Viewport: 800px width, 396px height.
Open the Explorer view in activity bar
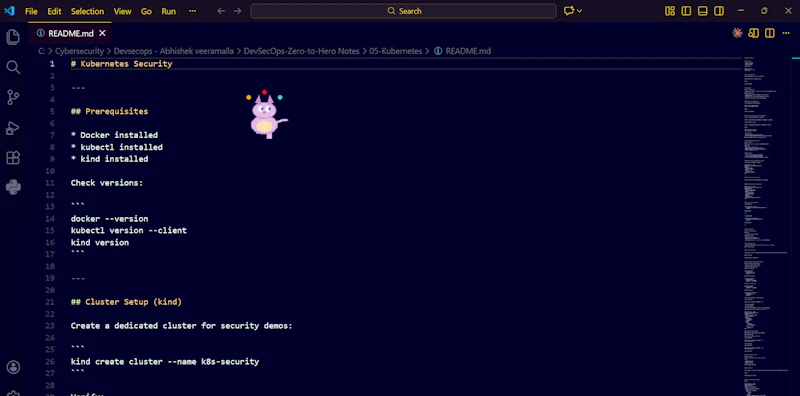coord(13,37)
